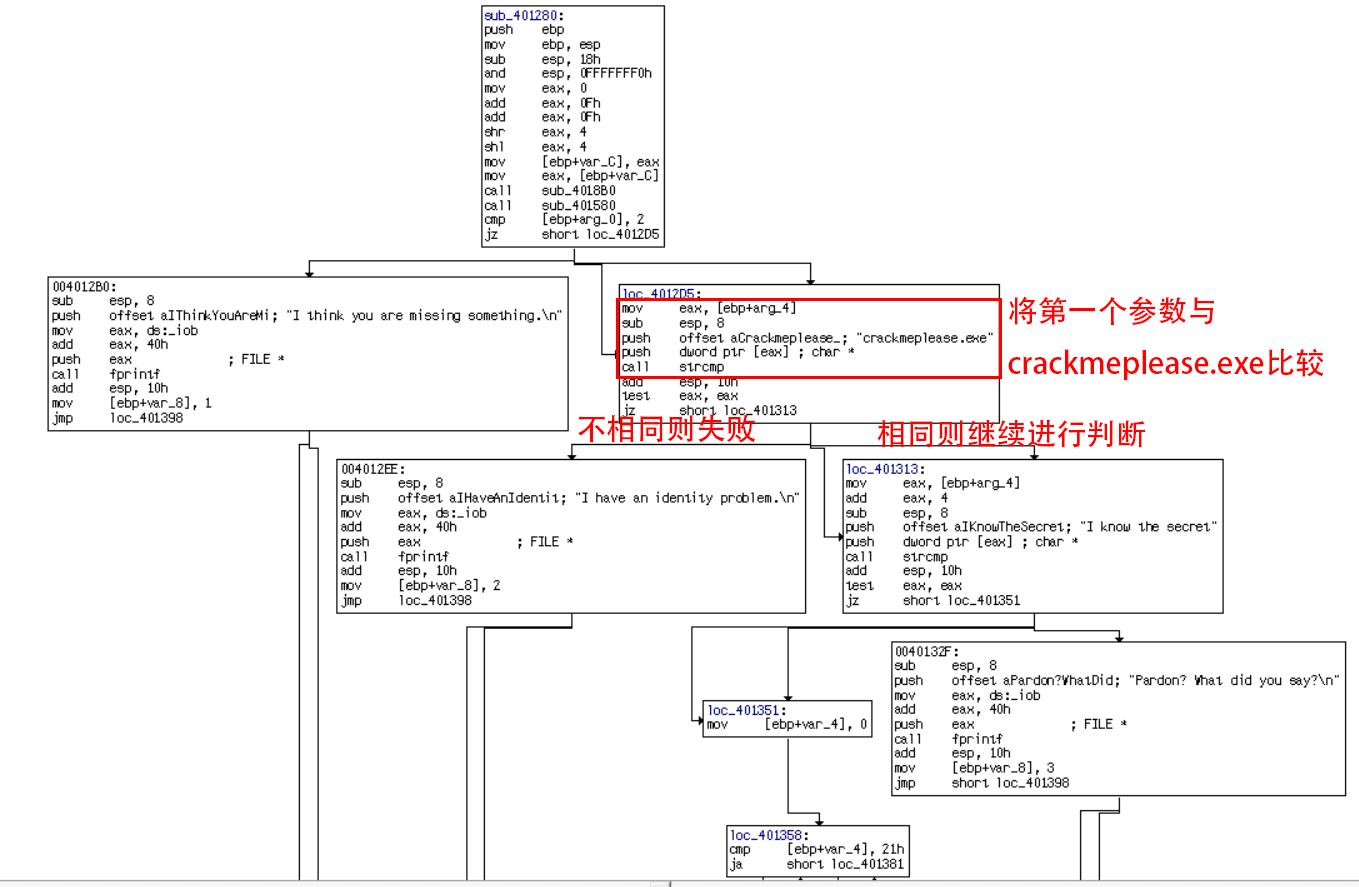Select the 'mov [ebp+var_8], 3' line
The image size is (1359, 887).
point(974,768)
